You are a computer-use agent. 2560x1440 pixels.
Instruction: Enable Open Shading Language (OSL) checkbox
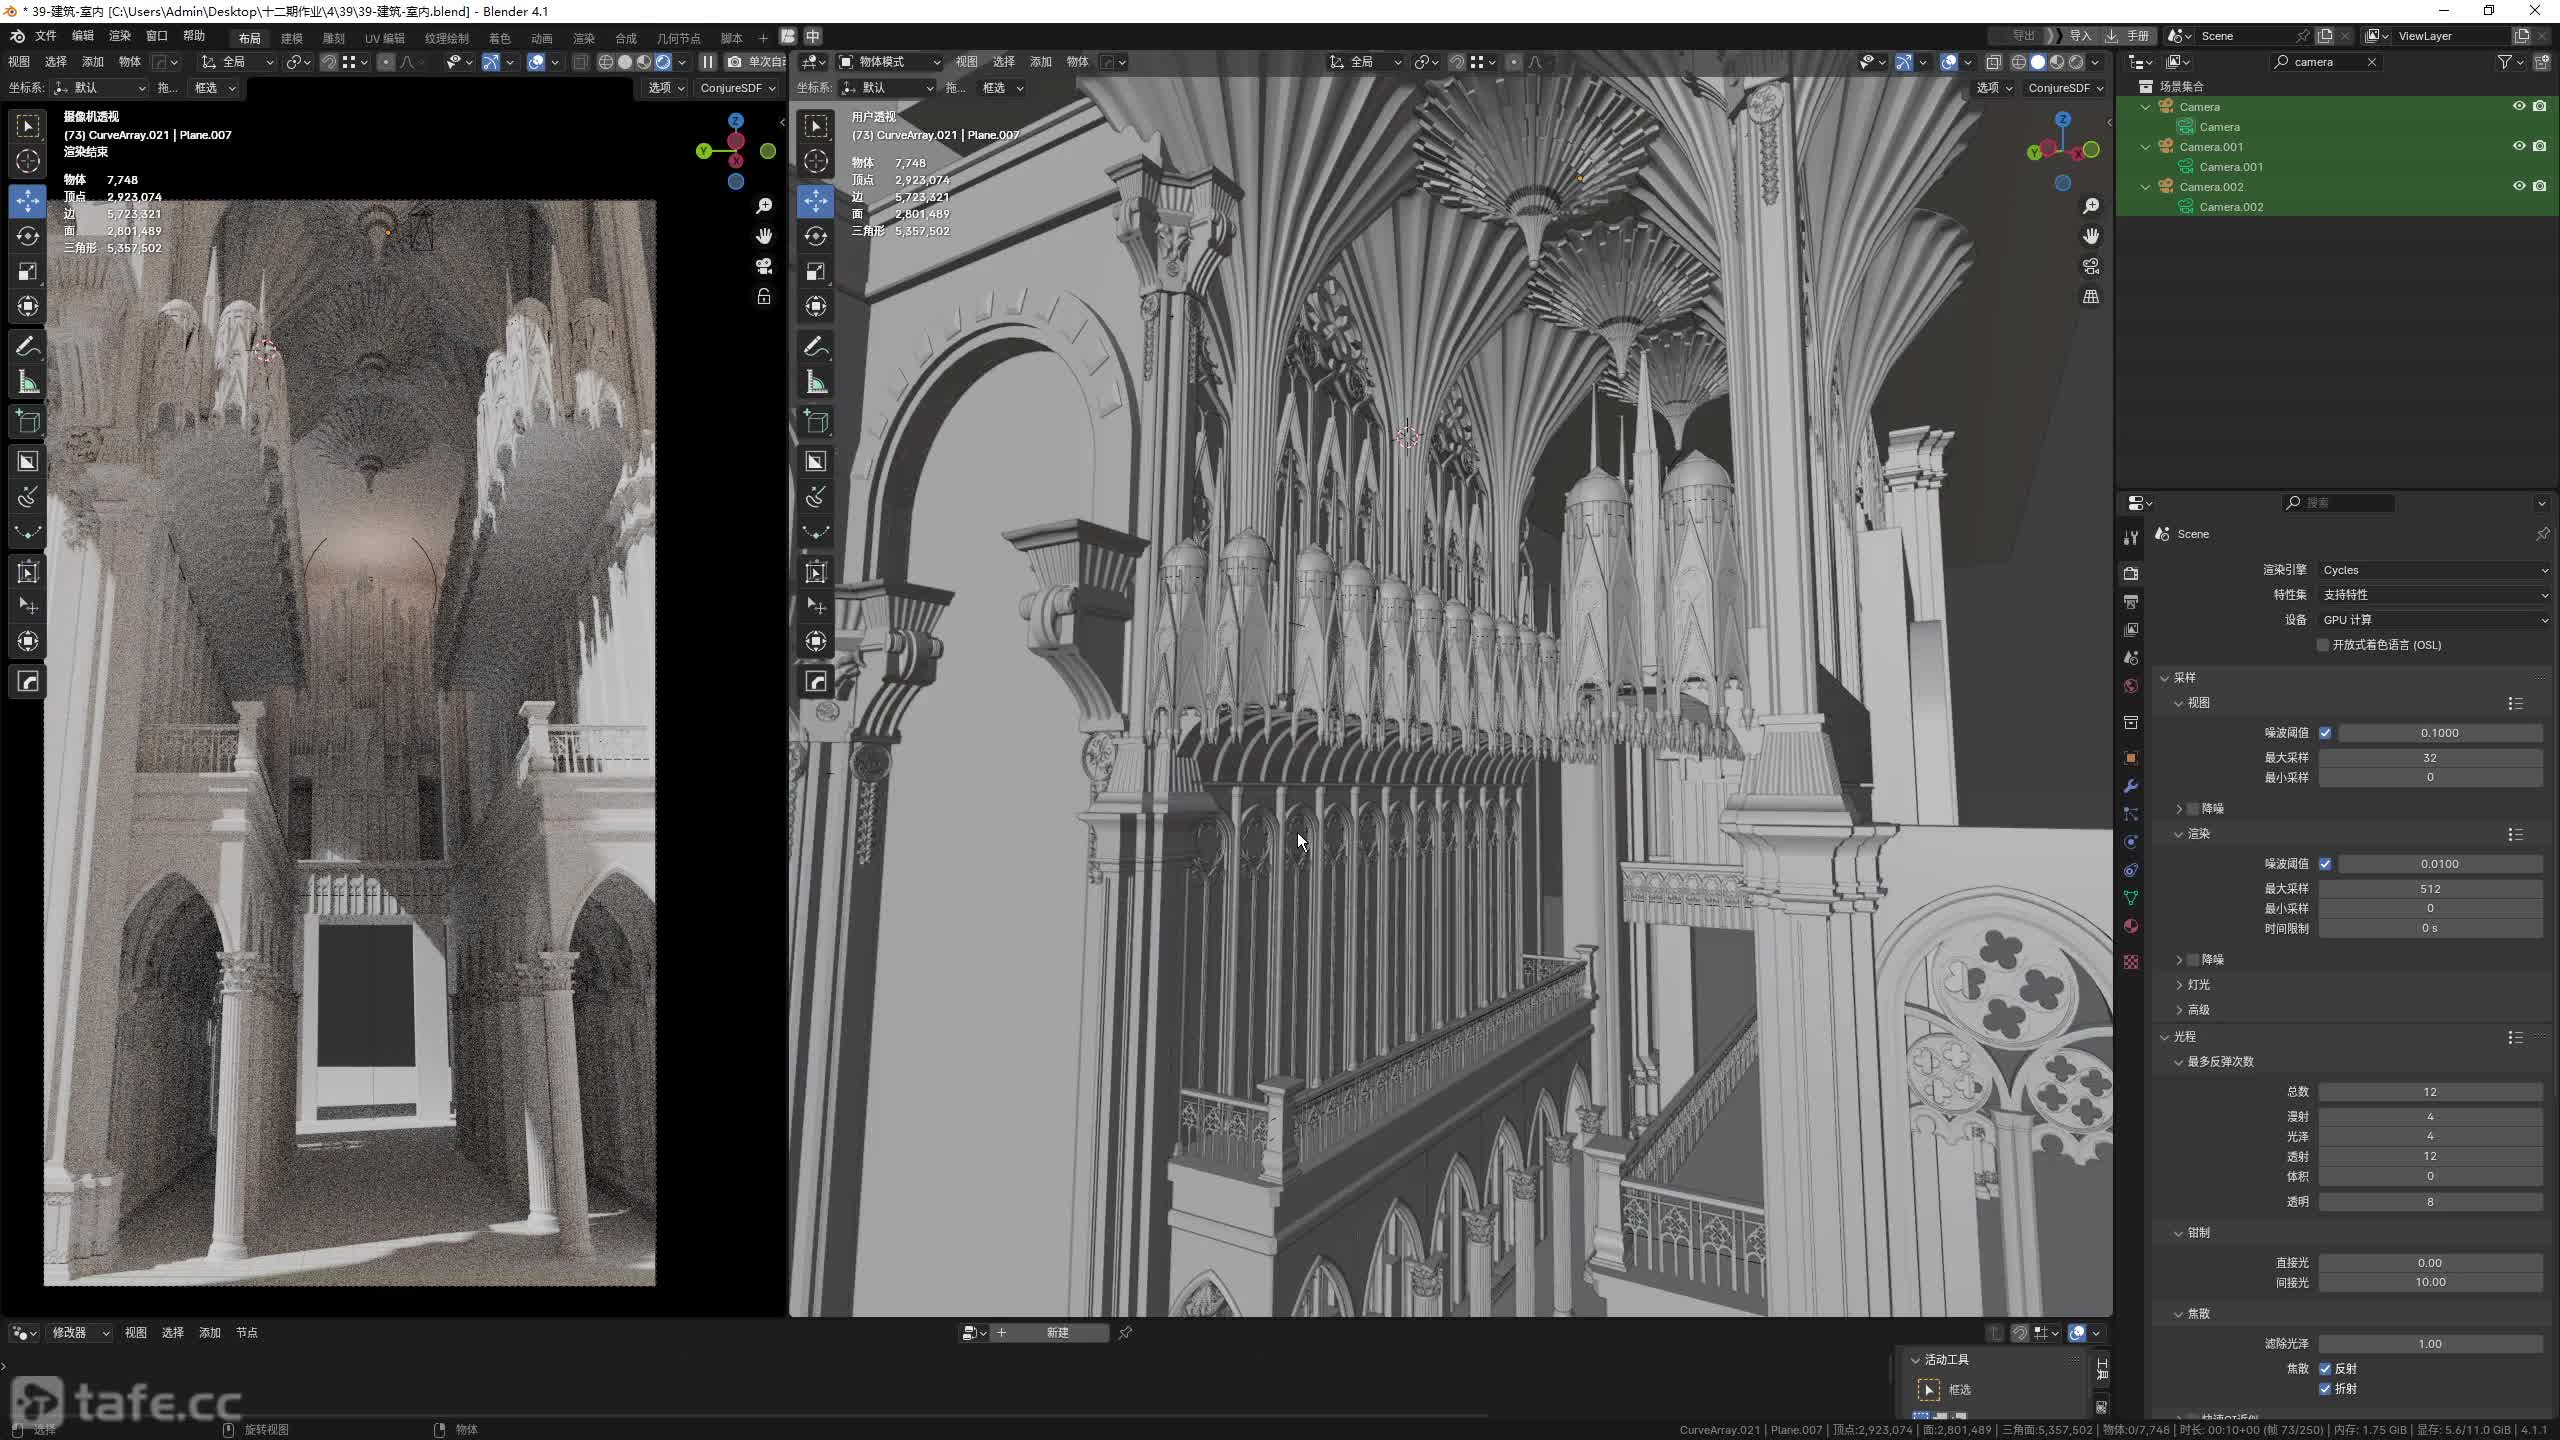tap(2323, 645)
